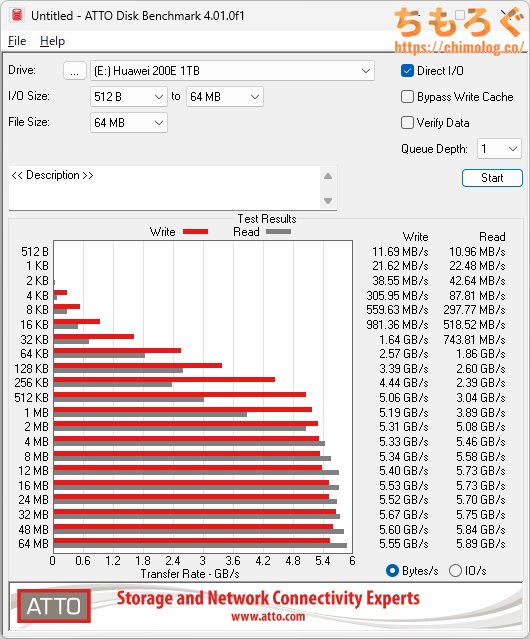Image resolution: width=530 pixels, height=639 pixels.
Task: Click the 512 KB row label
Action: point(31,398)
